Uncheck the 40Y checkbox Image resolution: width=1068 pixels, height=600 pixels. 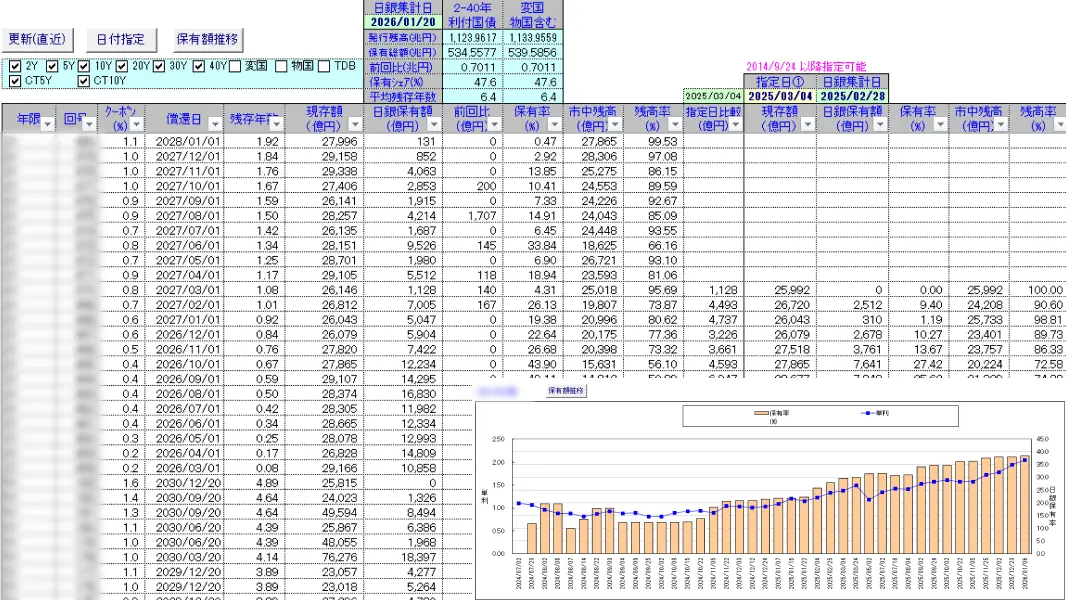199,66
